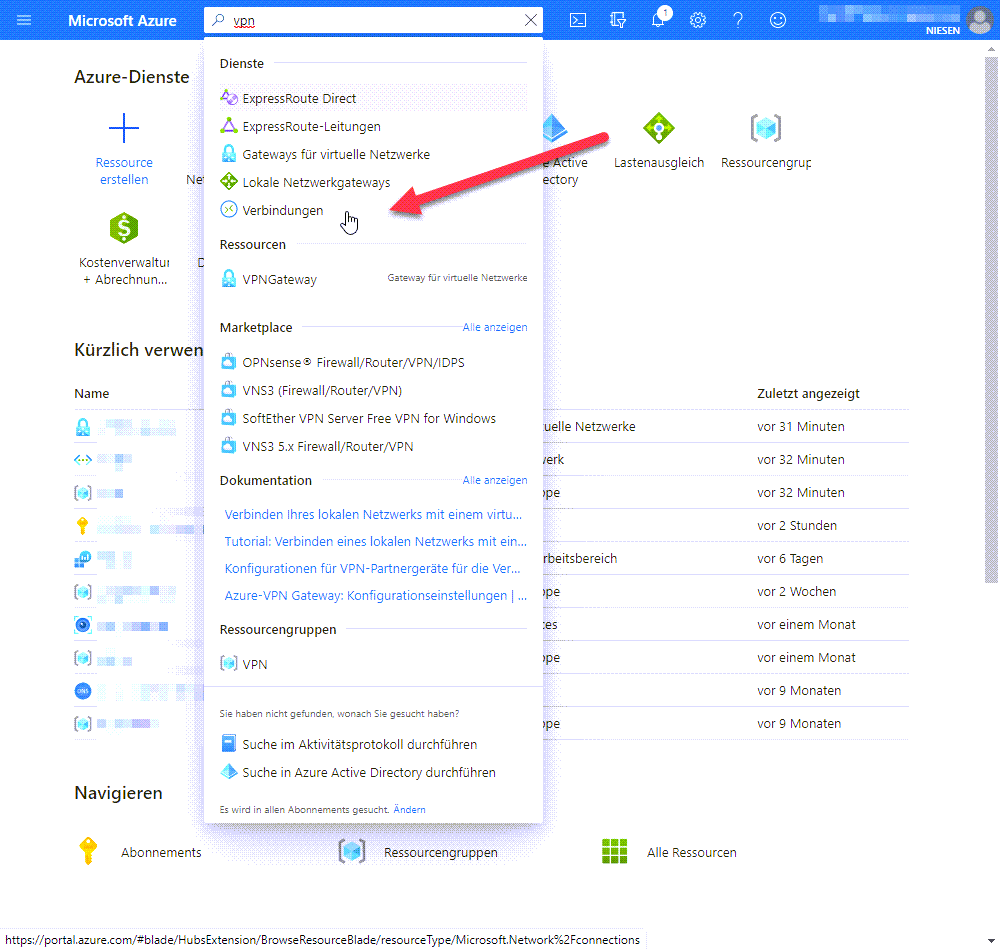
Task: Select SoftEther VPN Server Free offering
Action: coord(373,418)
